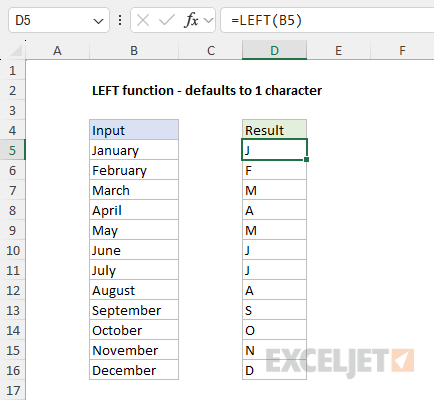Select result cell J next to July
Viewport: 434px width, 400px height.
(x=274, y=270)
